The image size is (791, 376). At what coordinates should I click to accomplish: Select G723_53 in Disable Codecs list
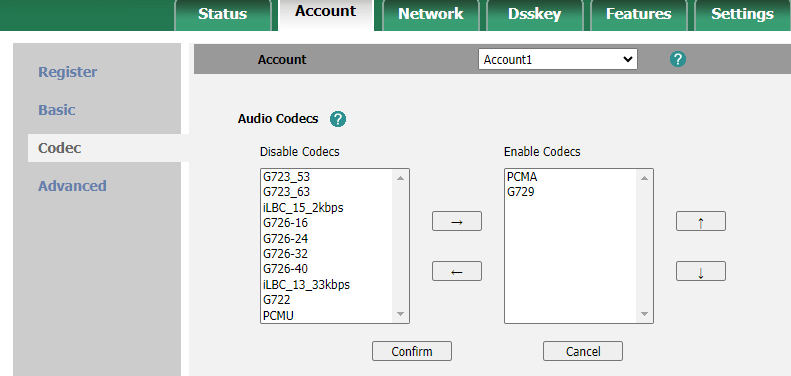click(327, 177)
